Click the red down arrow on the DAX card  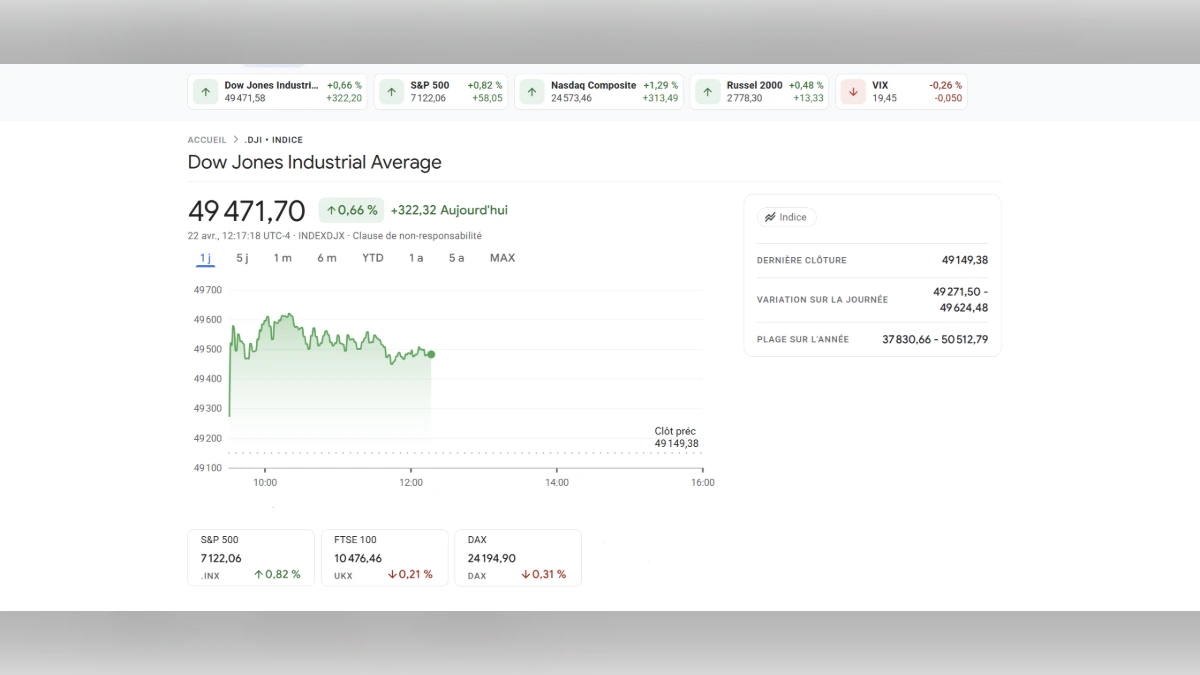point(525,574)
